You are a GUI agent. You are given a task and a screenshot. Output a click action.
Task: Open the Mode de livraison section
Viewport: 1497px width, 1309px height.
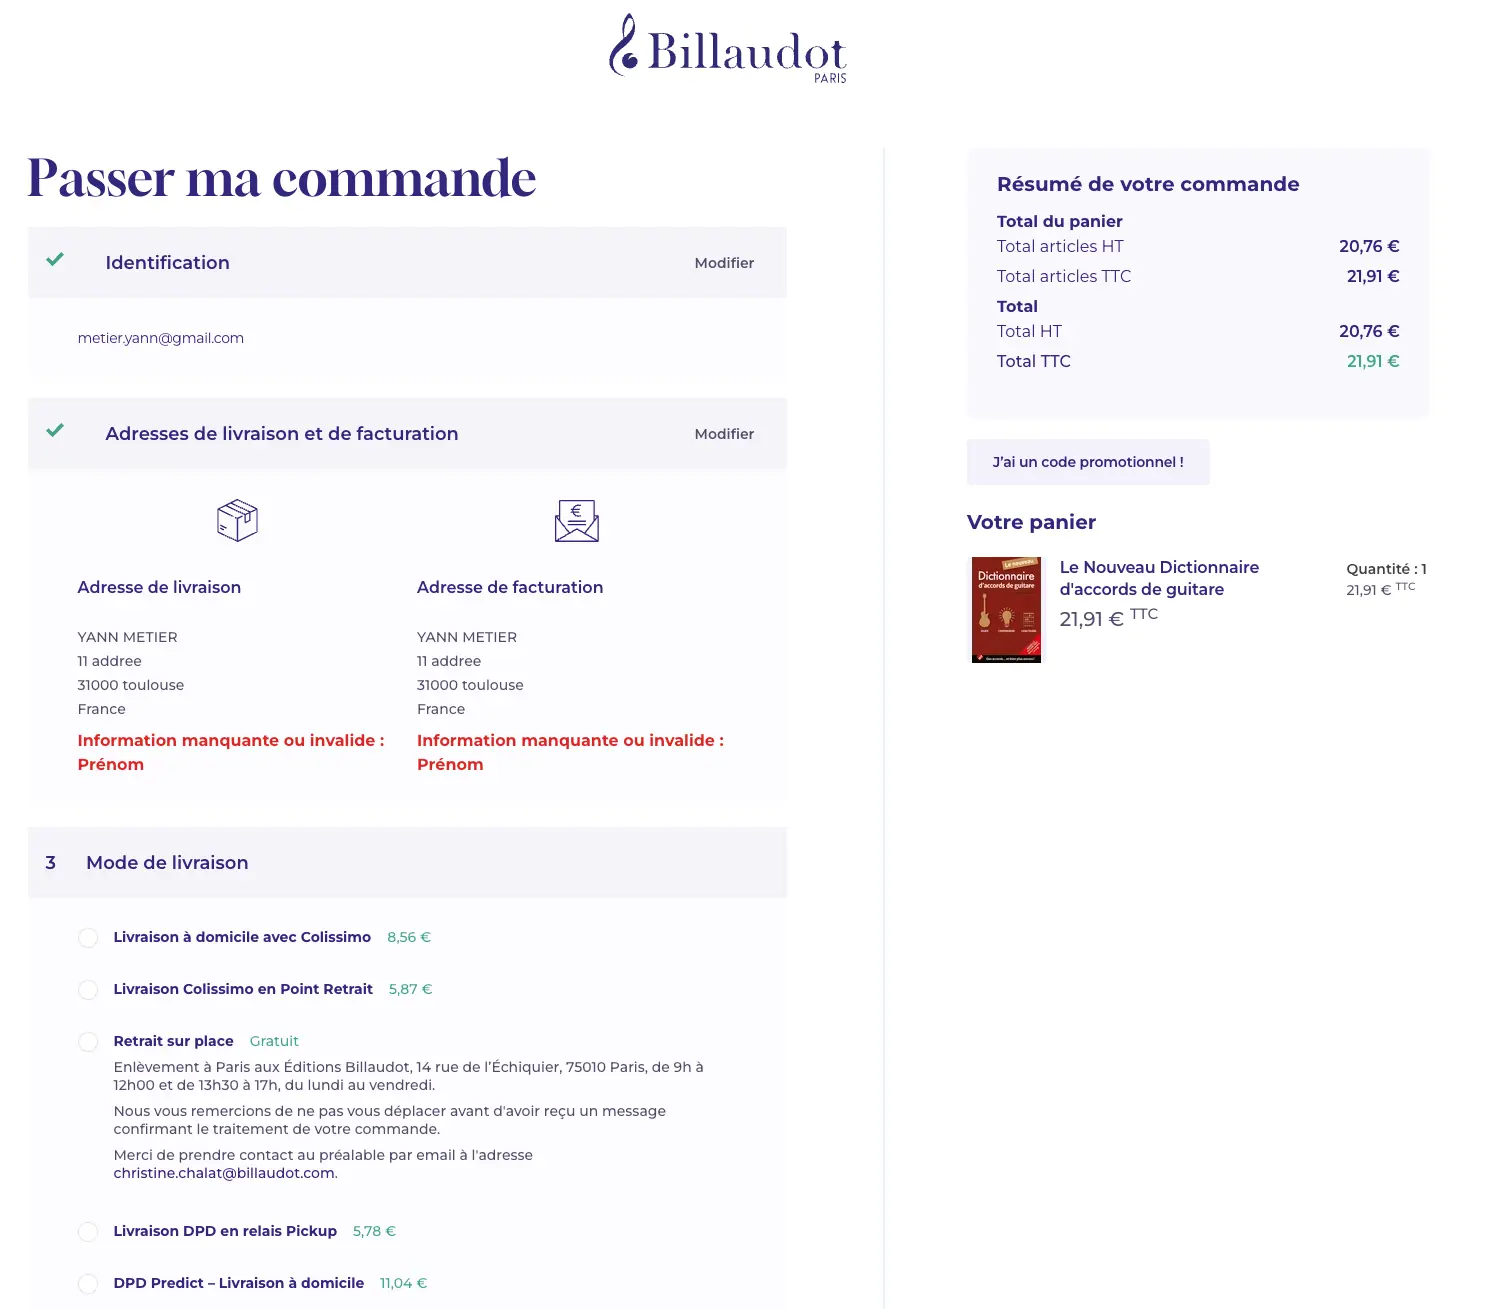pyautogui.click(x=167, y=862)
